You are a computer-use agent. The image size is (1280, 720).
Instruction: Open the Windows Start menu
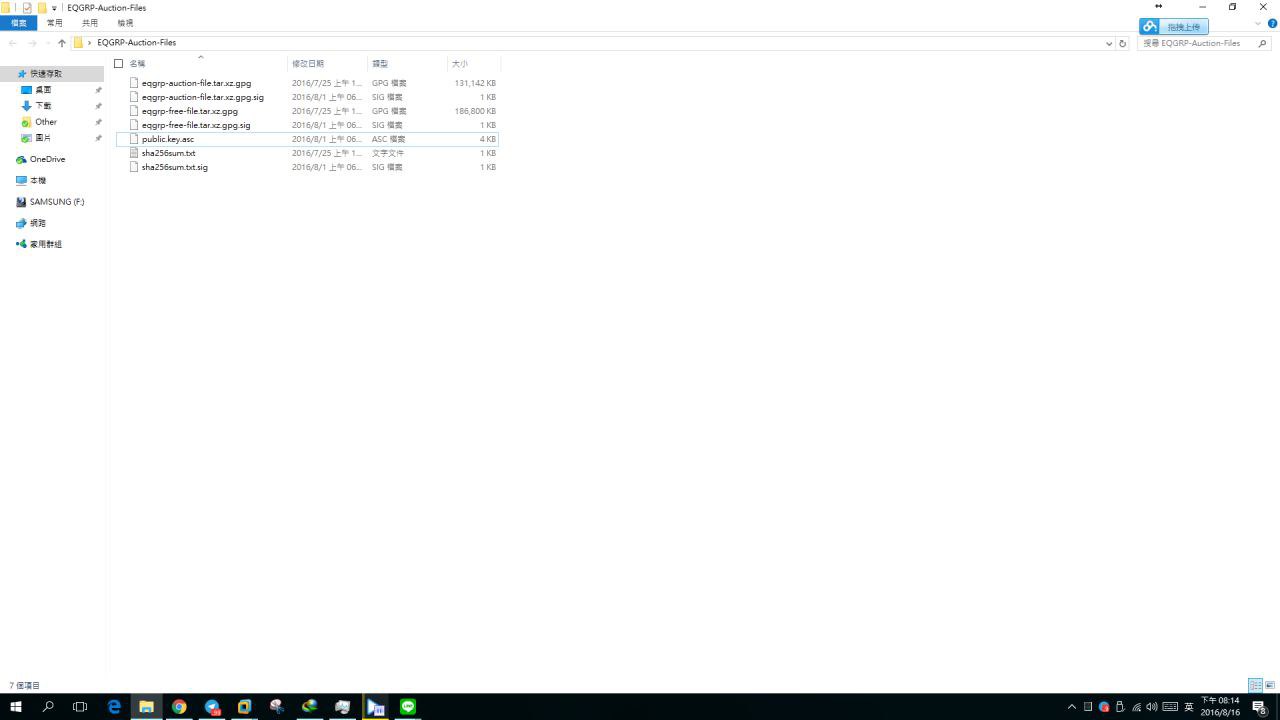pos(16,707)
